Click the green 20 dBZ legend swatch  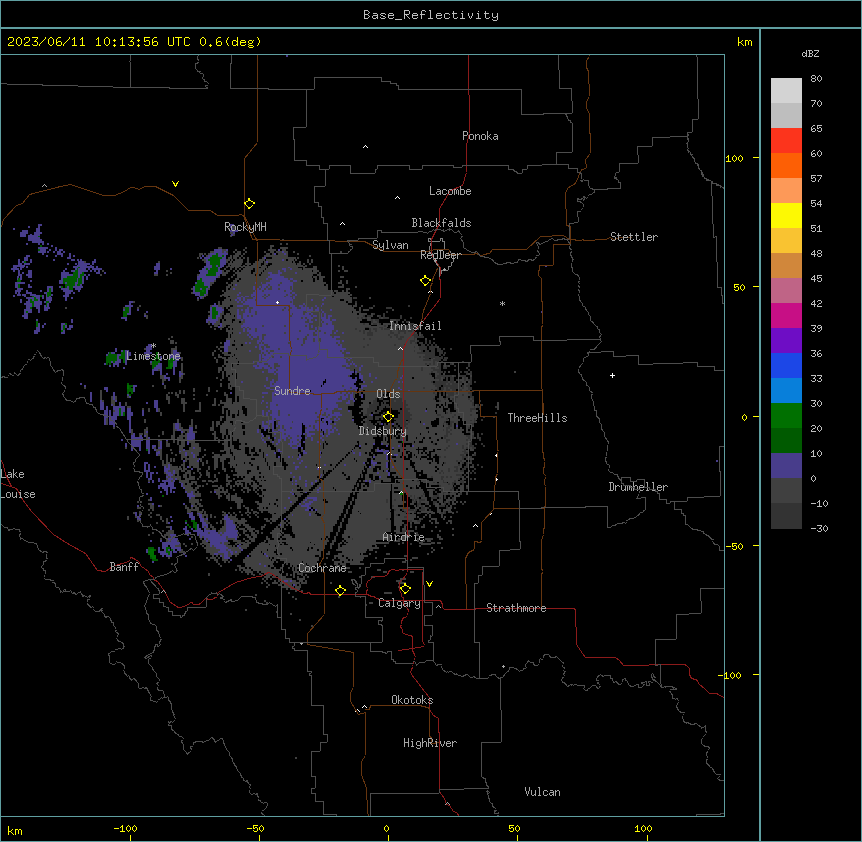coord(786,416)
